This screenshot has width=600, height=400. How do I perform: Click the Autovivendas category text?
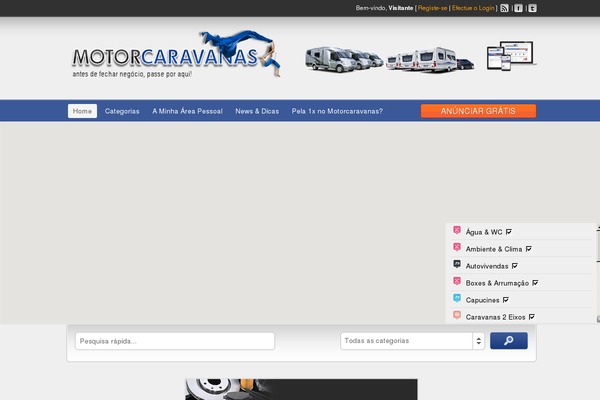(487, 266)
